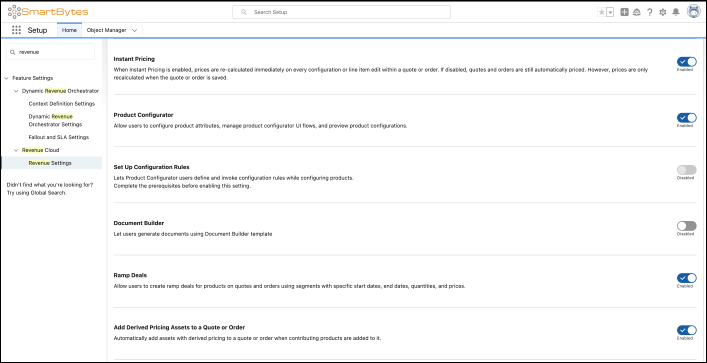The width and height of the screenshot is (707, 363).
Task: Collapse the Revenue Cloud node
Action: (16, 150)
